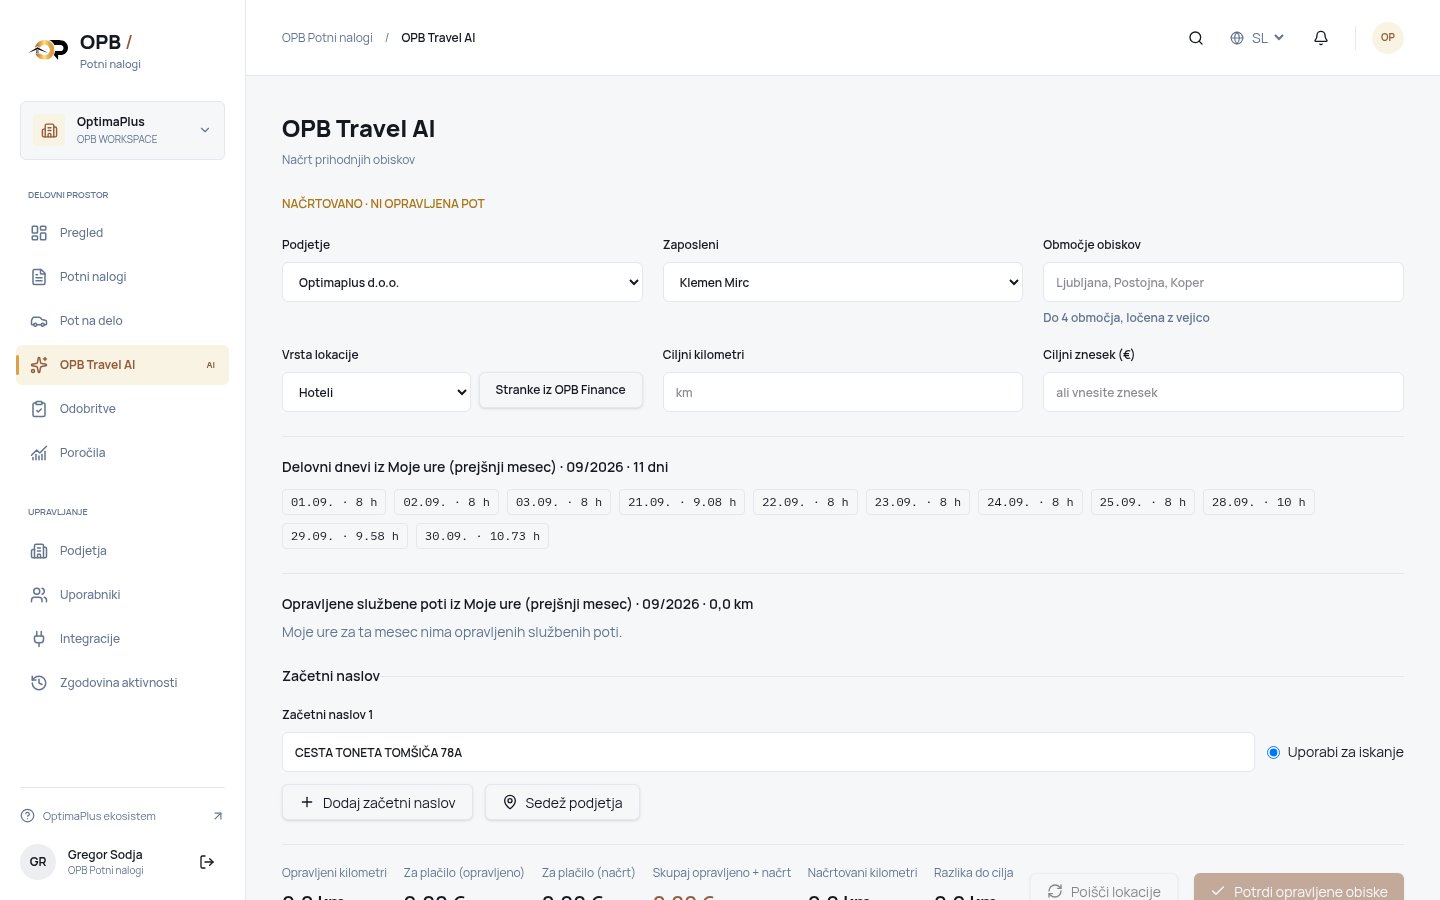Click the external link arrow icon
The width and height of the screenshot is (1440, 900).
(218, 816)
